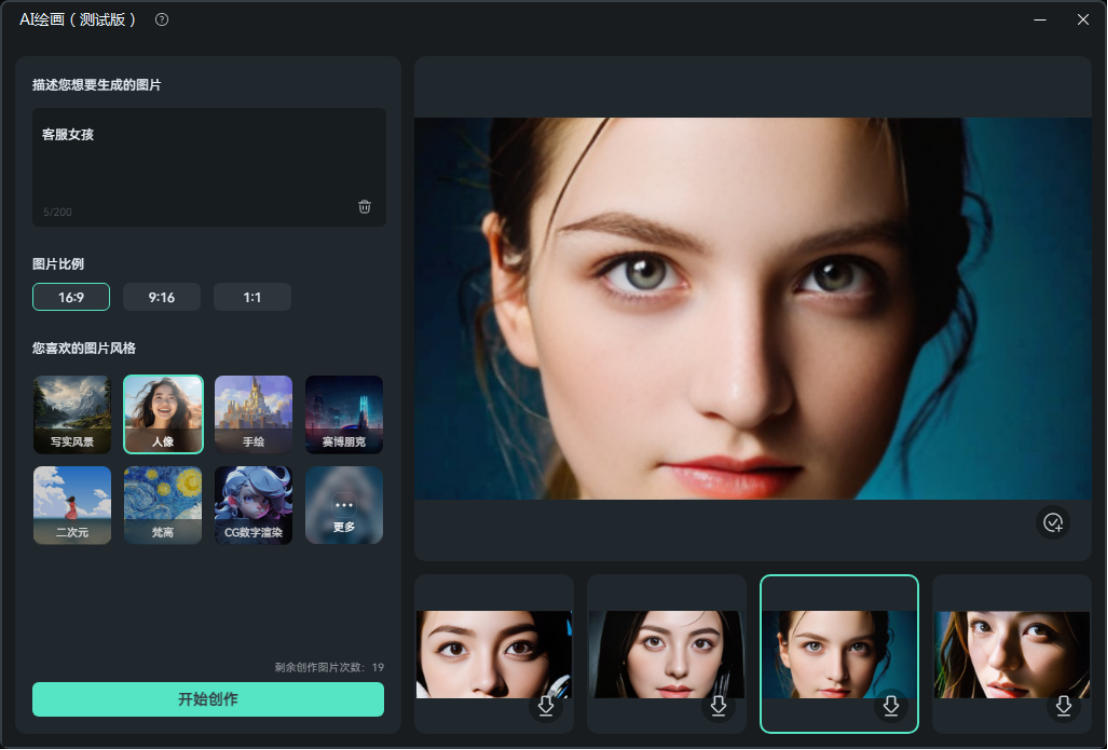Open the first generated face thumbnail
The height and width of the screenshot is (750, 1108).
pyautogui.click(x=493, y=650)
